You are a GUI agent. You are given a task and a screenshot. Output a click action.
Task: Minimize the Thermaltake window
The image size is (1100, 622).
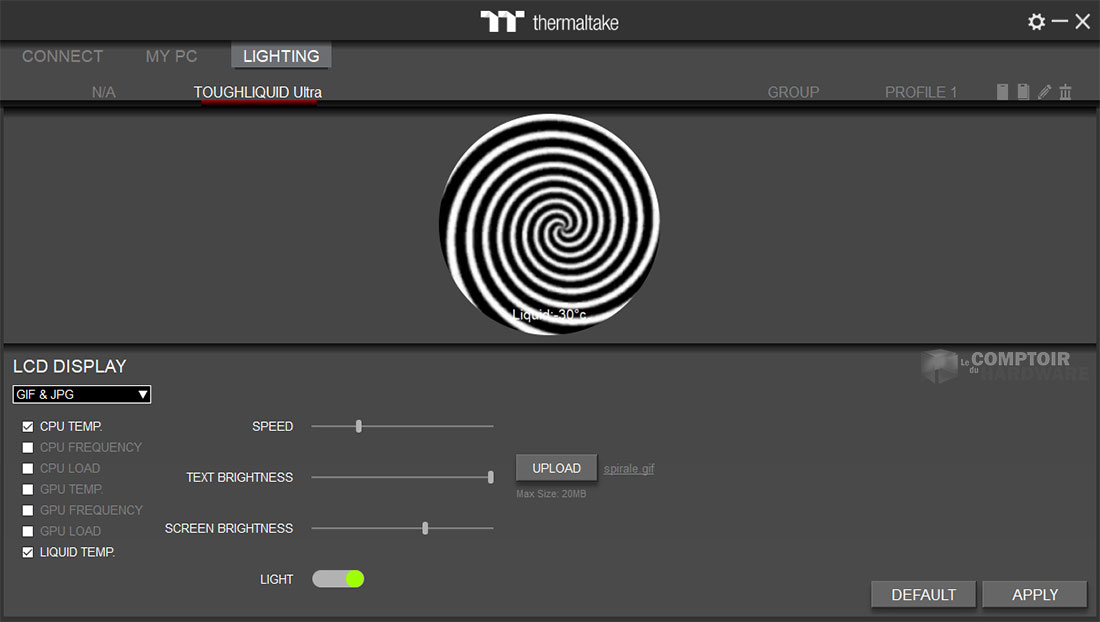1060,21
